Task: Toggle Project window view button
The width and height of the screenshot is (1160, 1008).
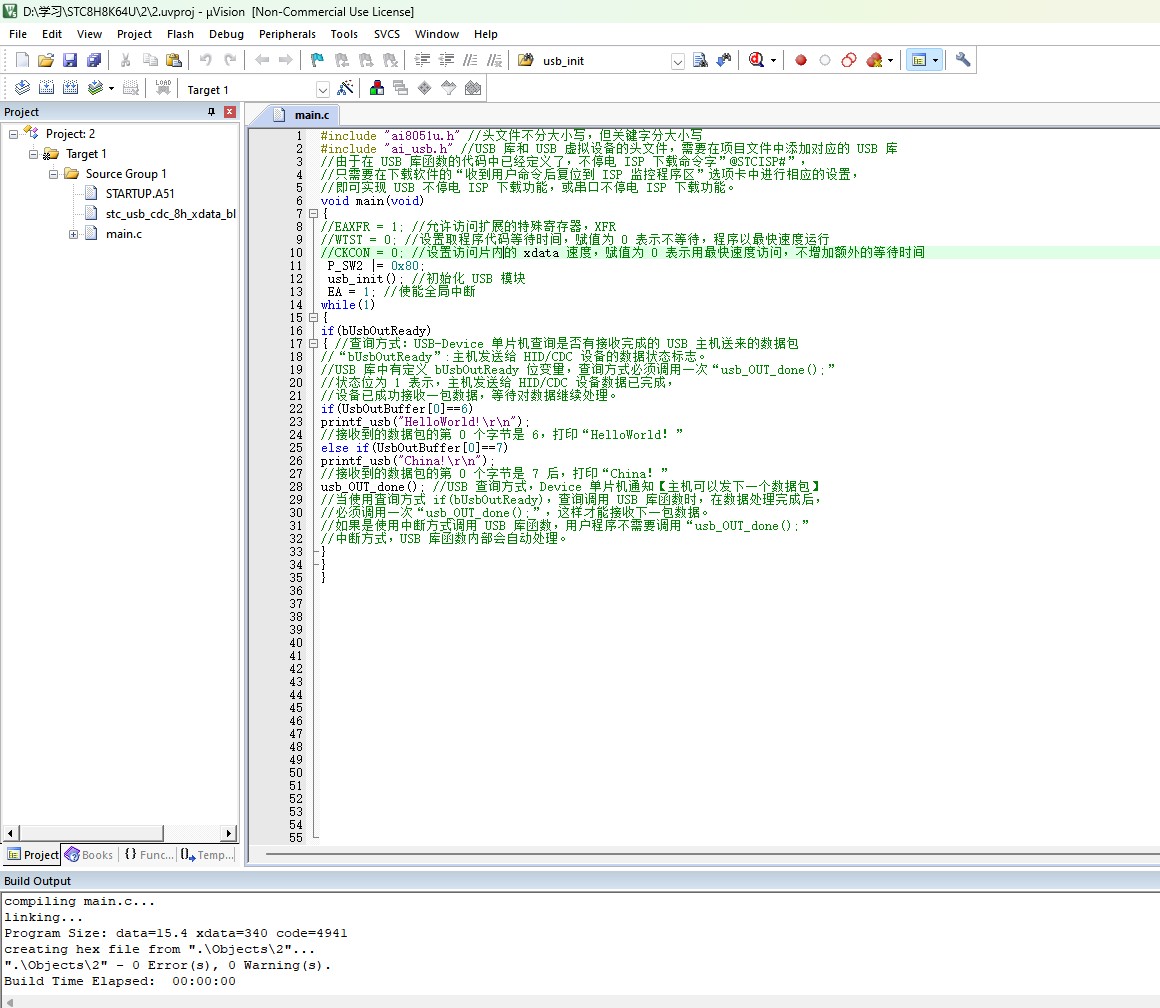Action: tap(919, 60)
